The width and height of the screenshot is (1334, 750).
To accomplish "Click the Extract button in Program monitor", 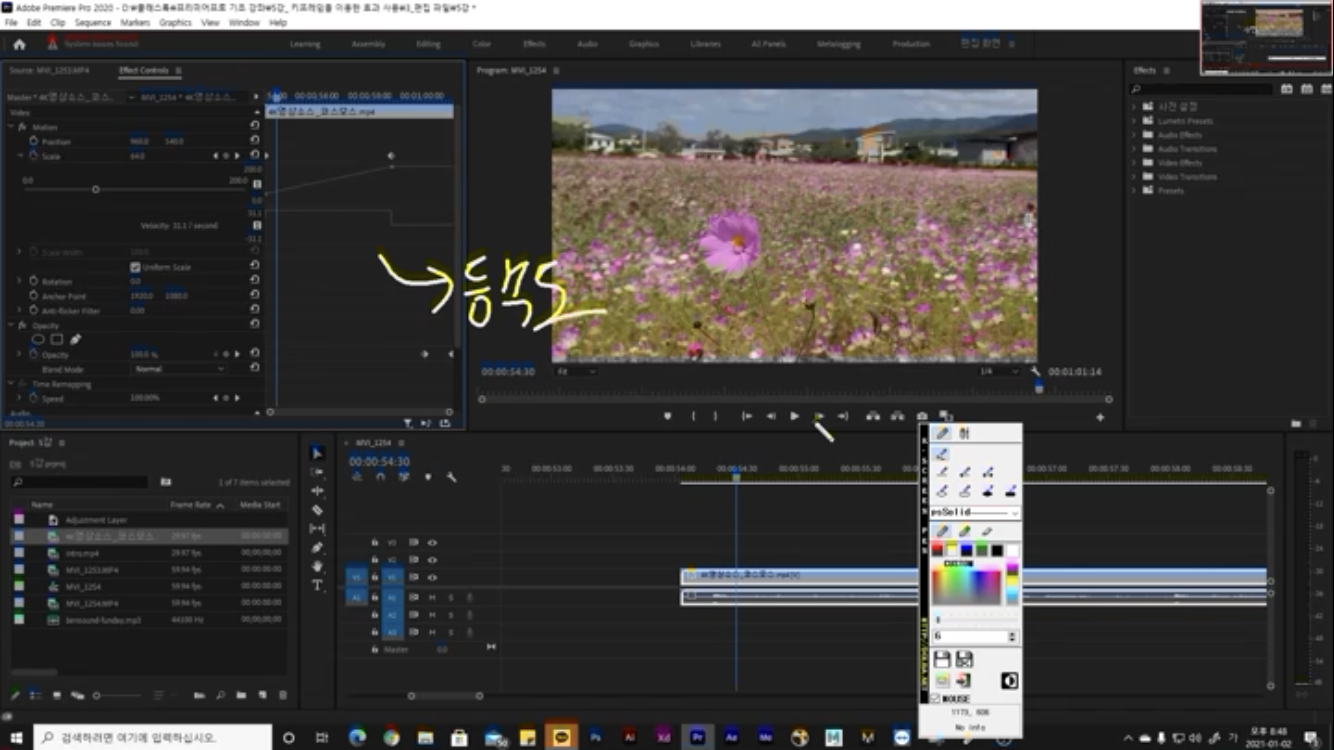I will click(x=897, y=416).
